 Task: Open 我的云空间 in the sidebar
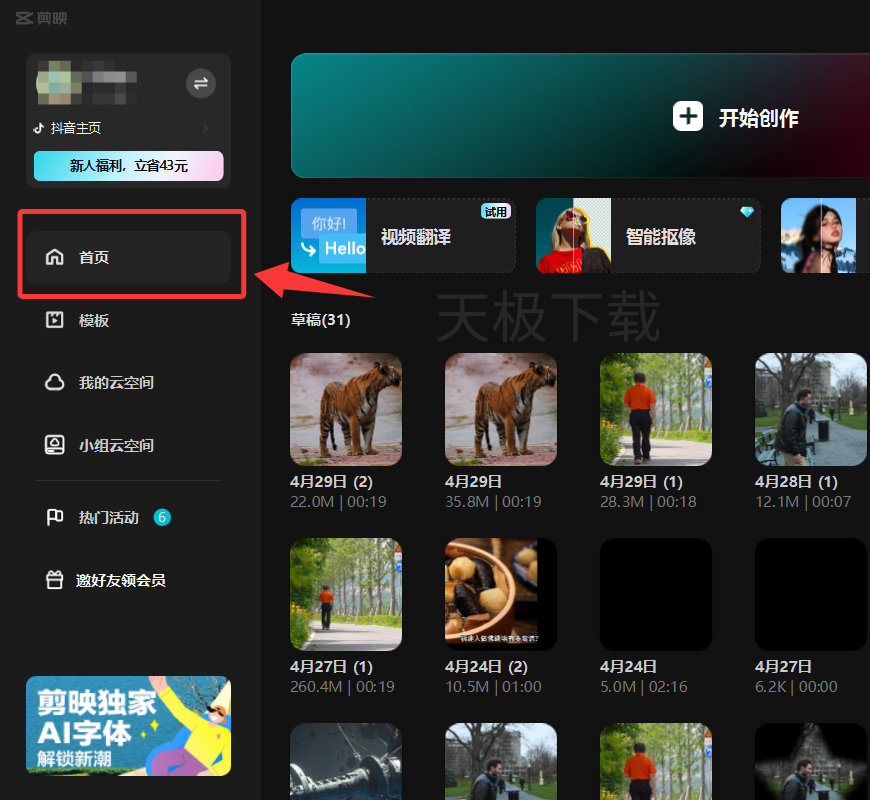click(99, 383)
